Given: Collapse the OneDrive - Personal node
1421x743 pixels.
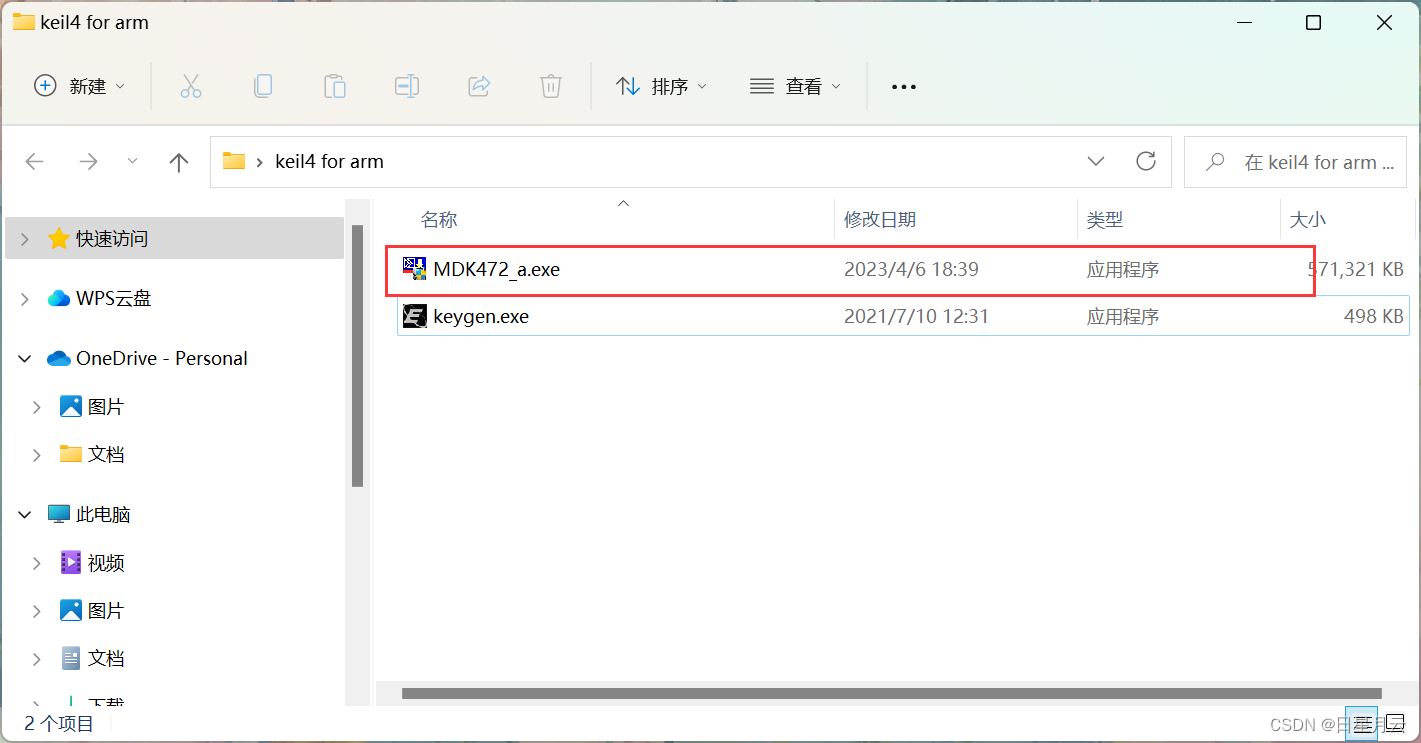Looking at the screenshot, I should point(25,358).
